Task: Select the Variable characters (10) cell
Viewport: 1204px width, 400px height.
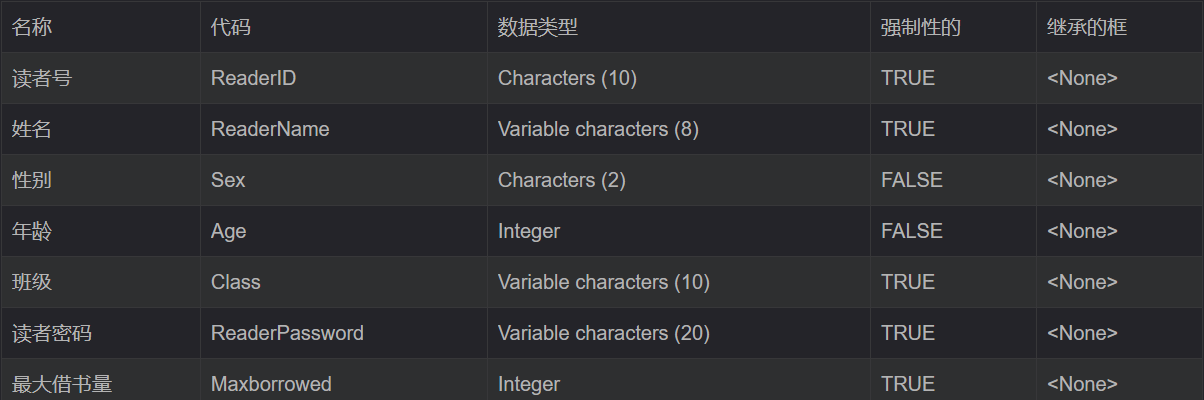Action: pyautogui.click(x=604, y=282)
